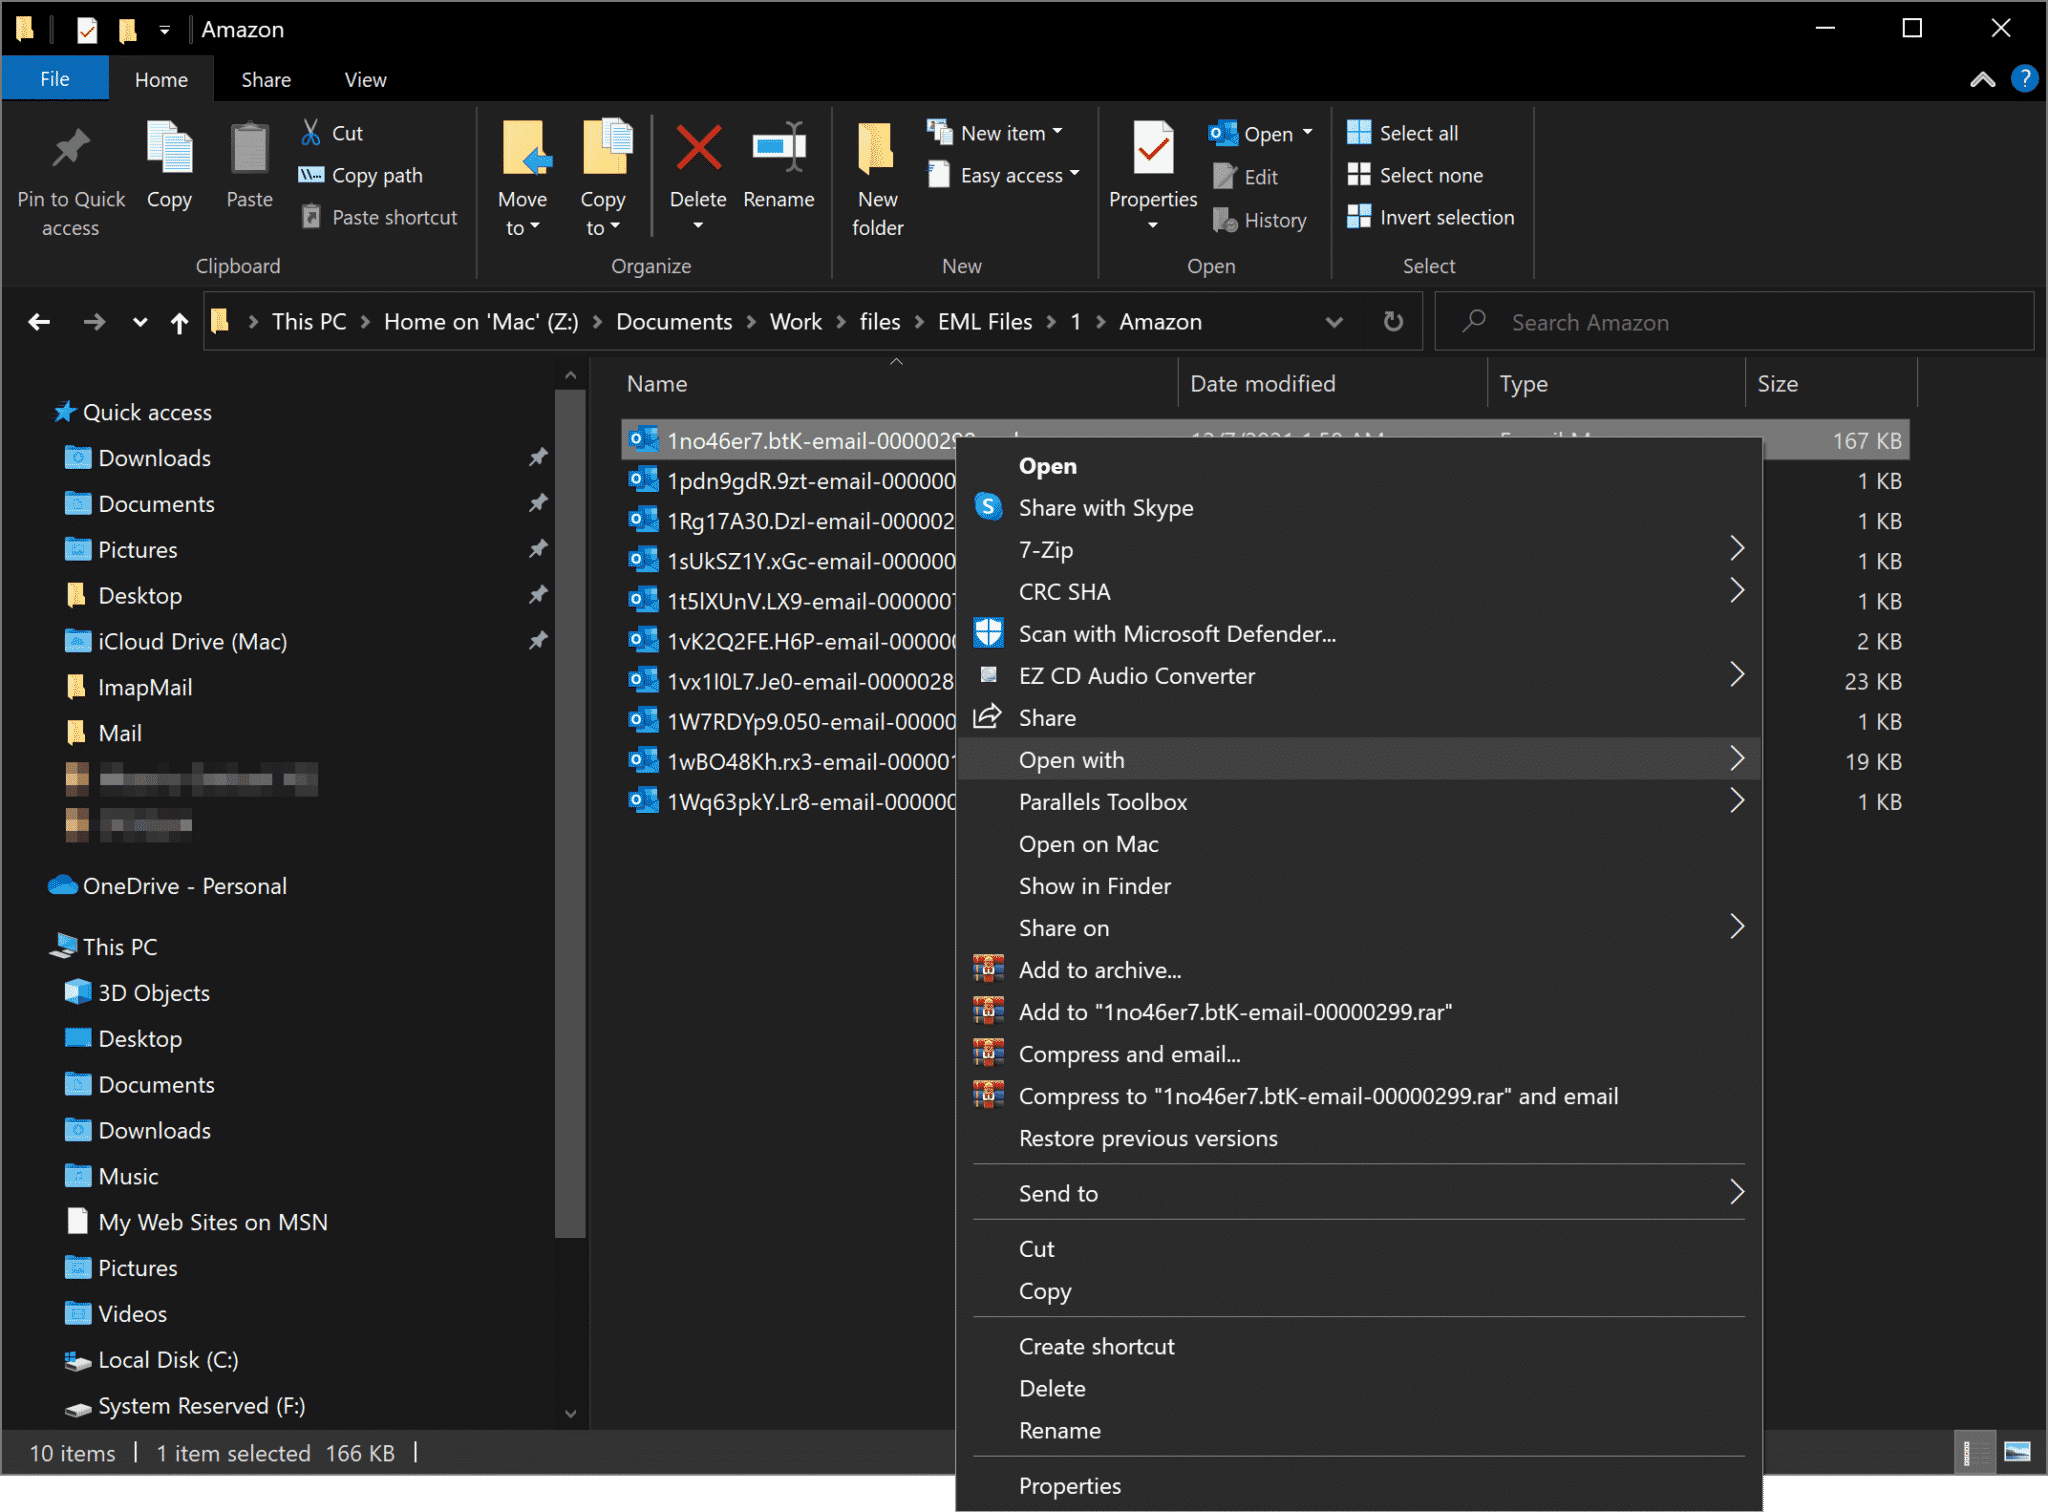The width and height of the screenshot is (2048, 1512).
Task: Open the recent locations dropdown arrow
Action: (140, 322)
